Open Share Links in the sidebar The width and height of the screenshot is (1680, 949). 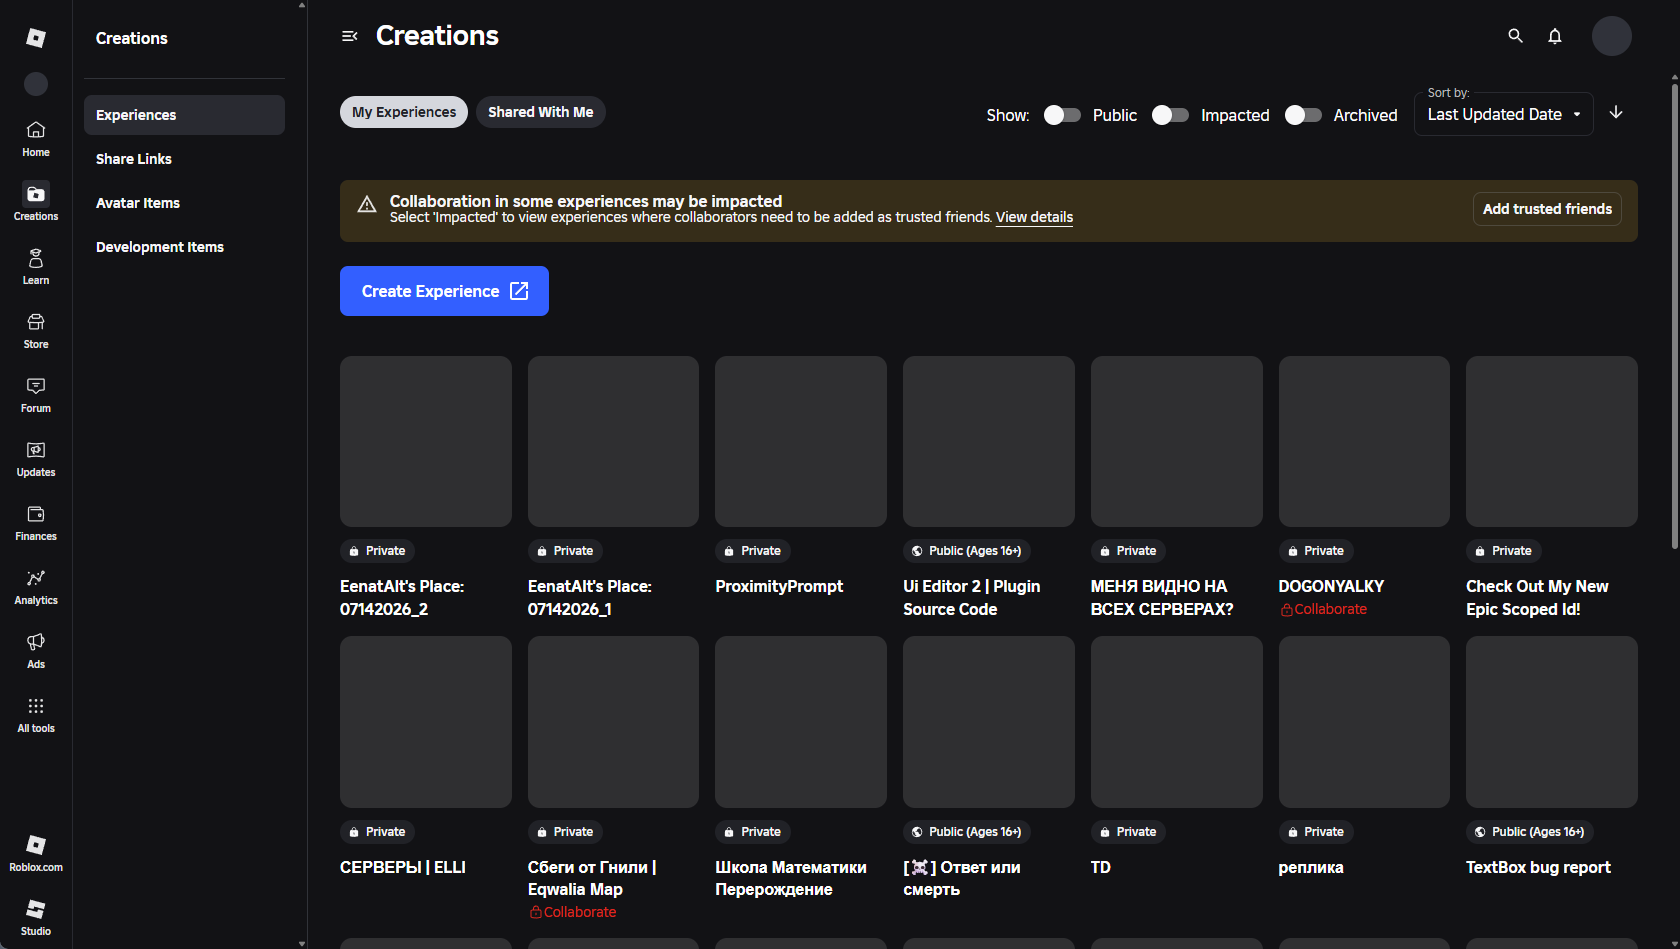point(184,159)
